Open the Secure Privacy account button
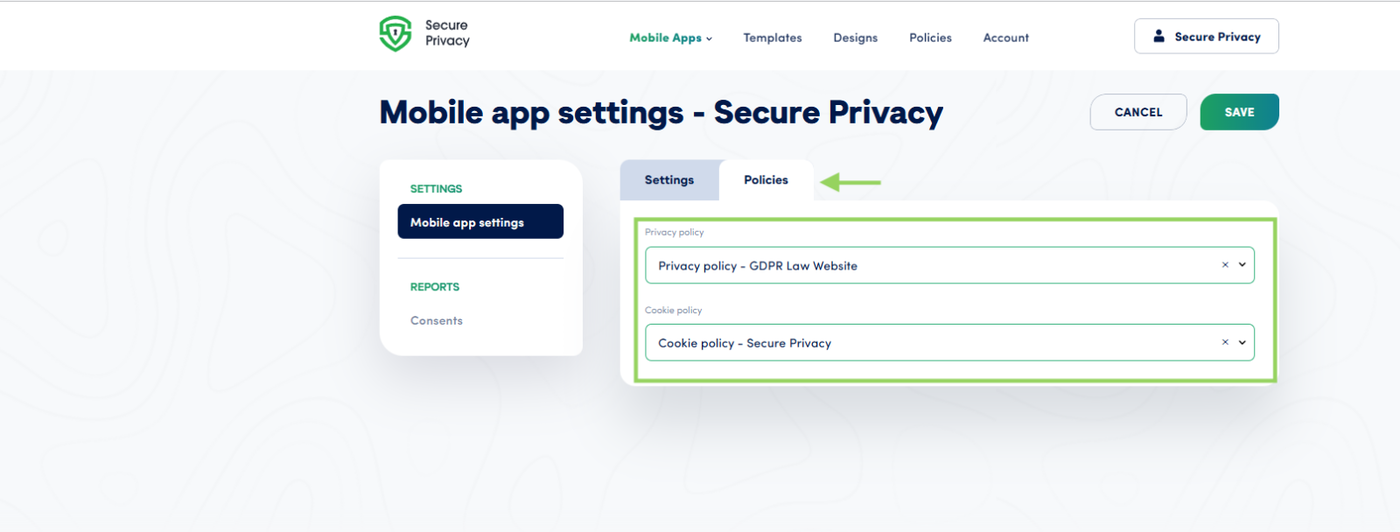The width and height of the screenshot is (1400, 532). tap(1206, 36)
